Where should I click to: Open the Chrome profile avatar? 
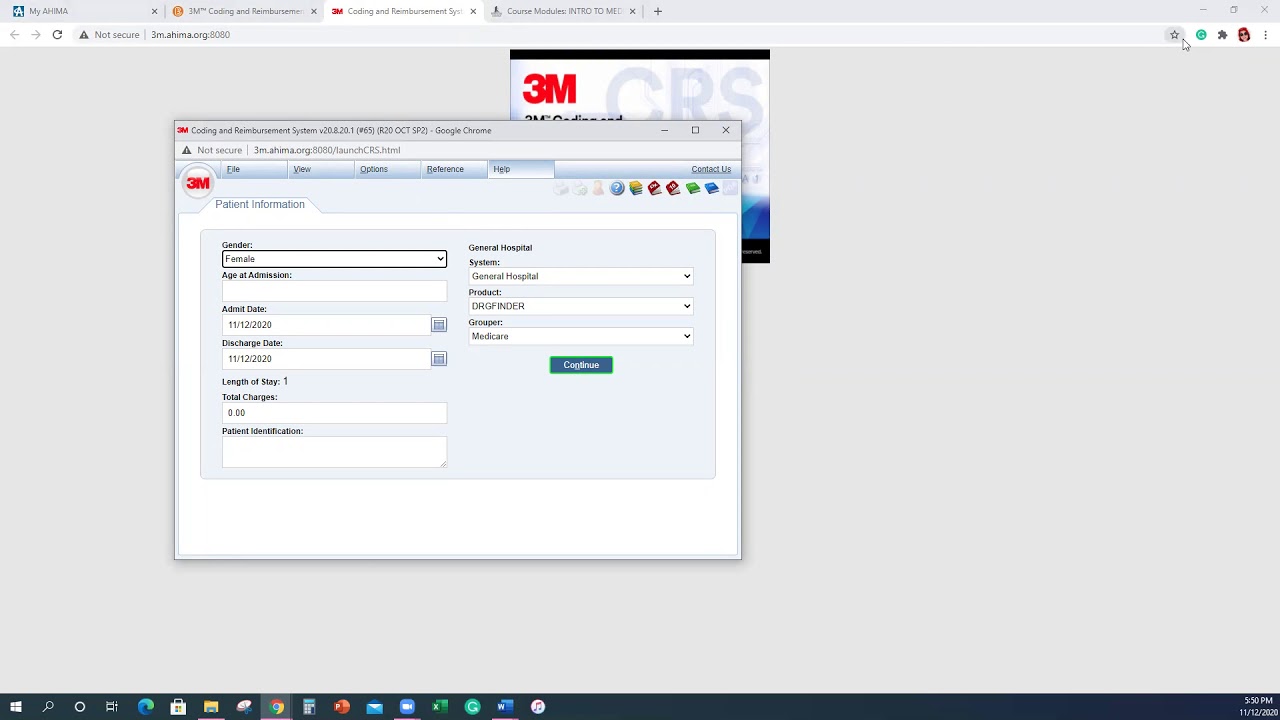[x=1244, y=35]
